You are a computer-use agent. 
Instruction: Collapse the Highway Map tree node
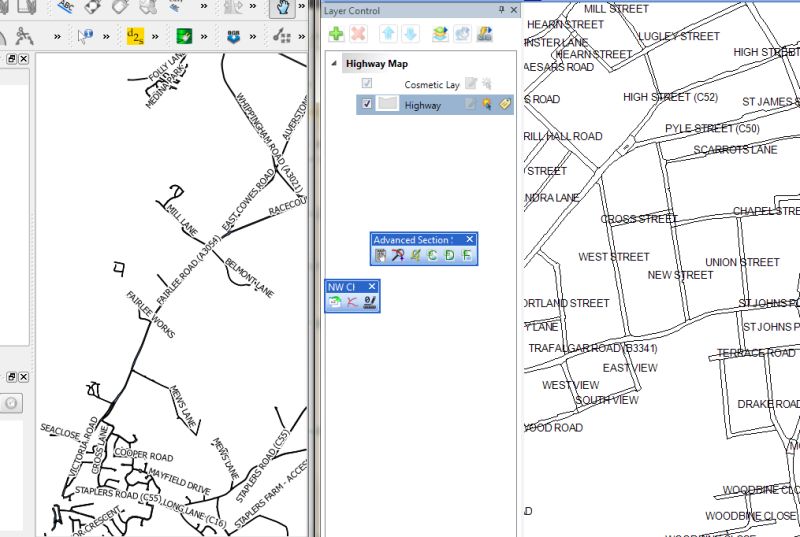[x=334, y=64]
